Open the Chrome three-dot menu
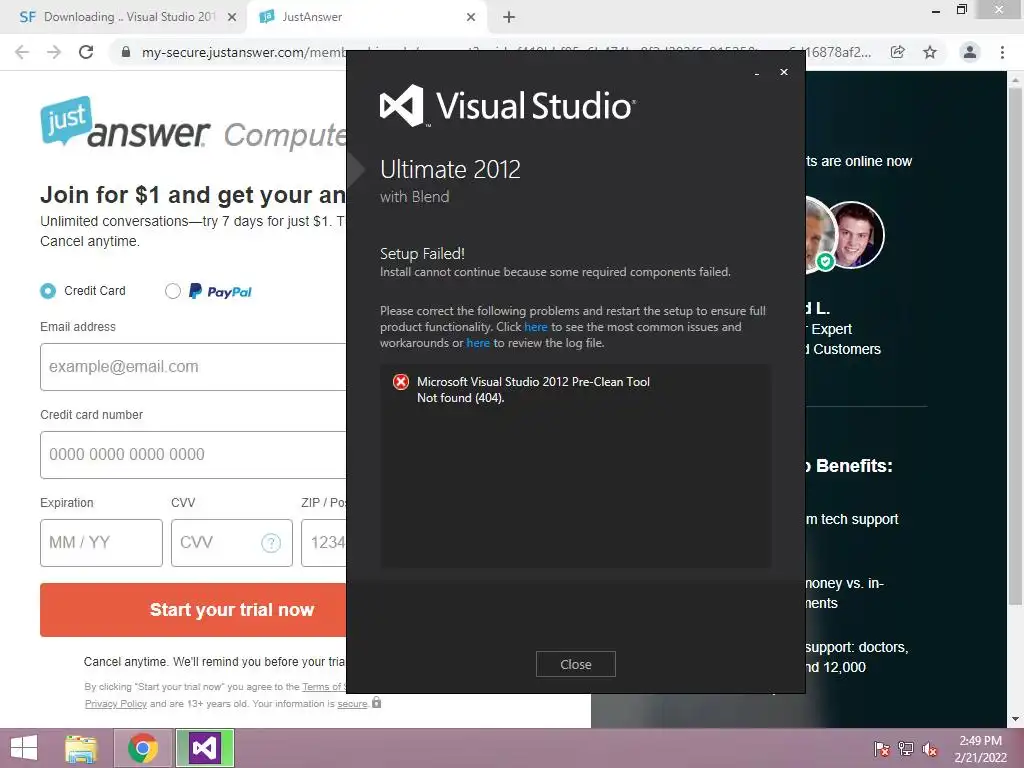 click(x=1002, y=52)
